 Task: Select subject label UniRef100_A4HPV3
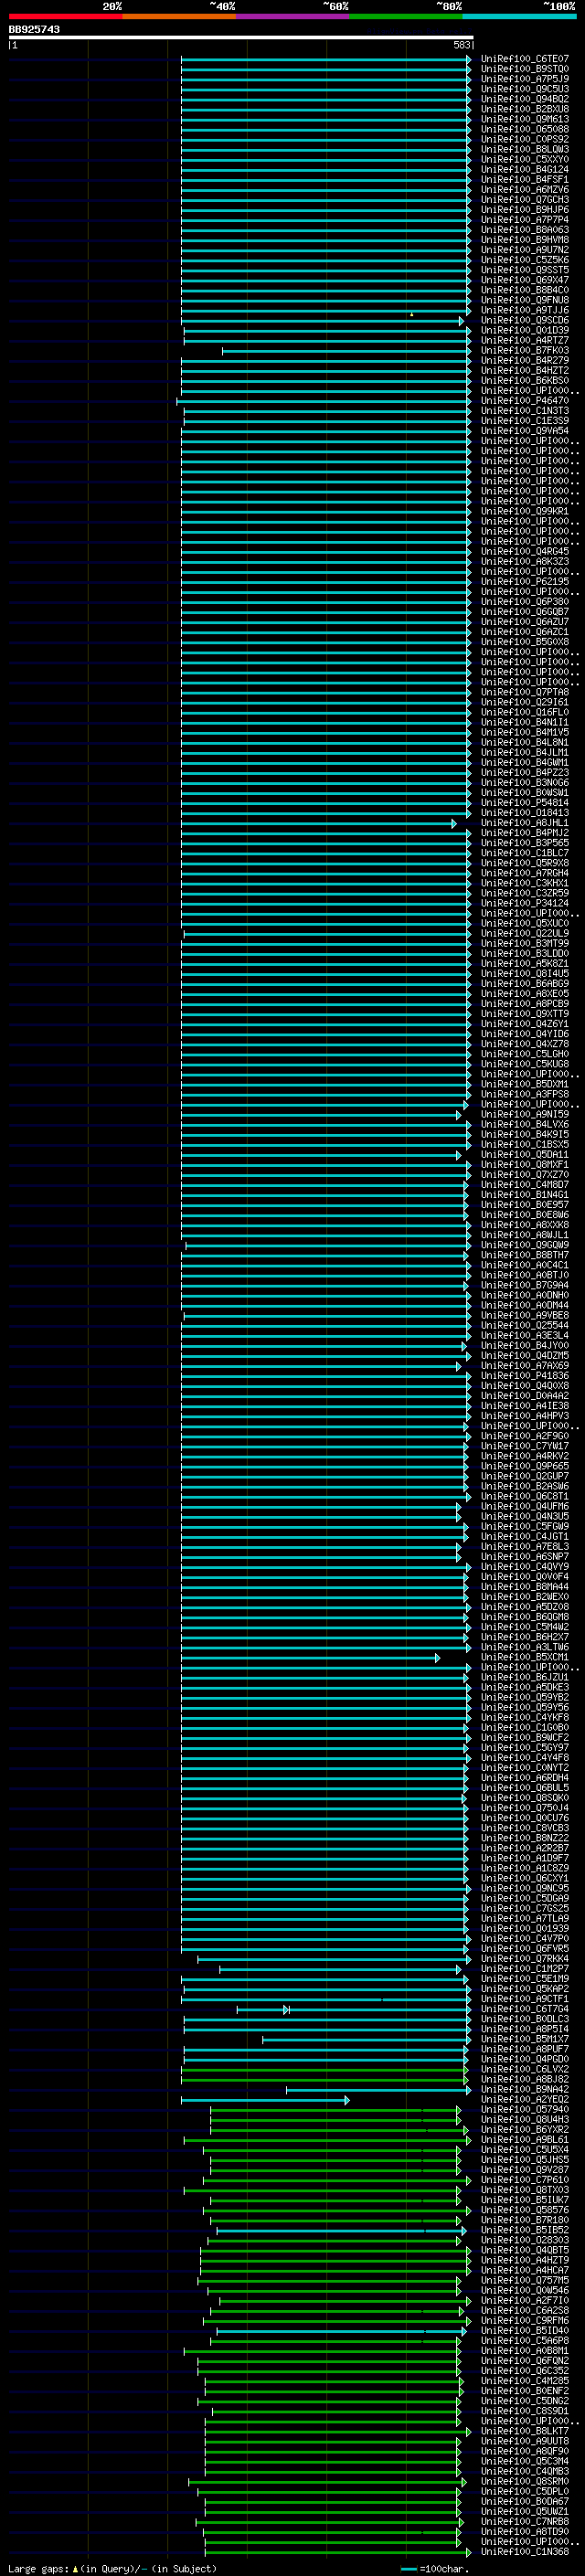point(525,1416)
